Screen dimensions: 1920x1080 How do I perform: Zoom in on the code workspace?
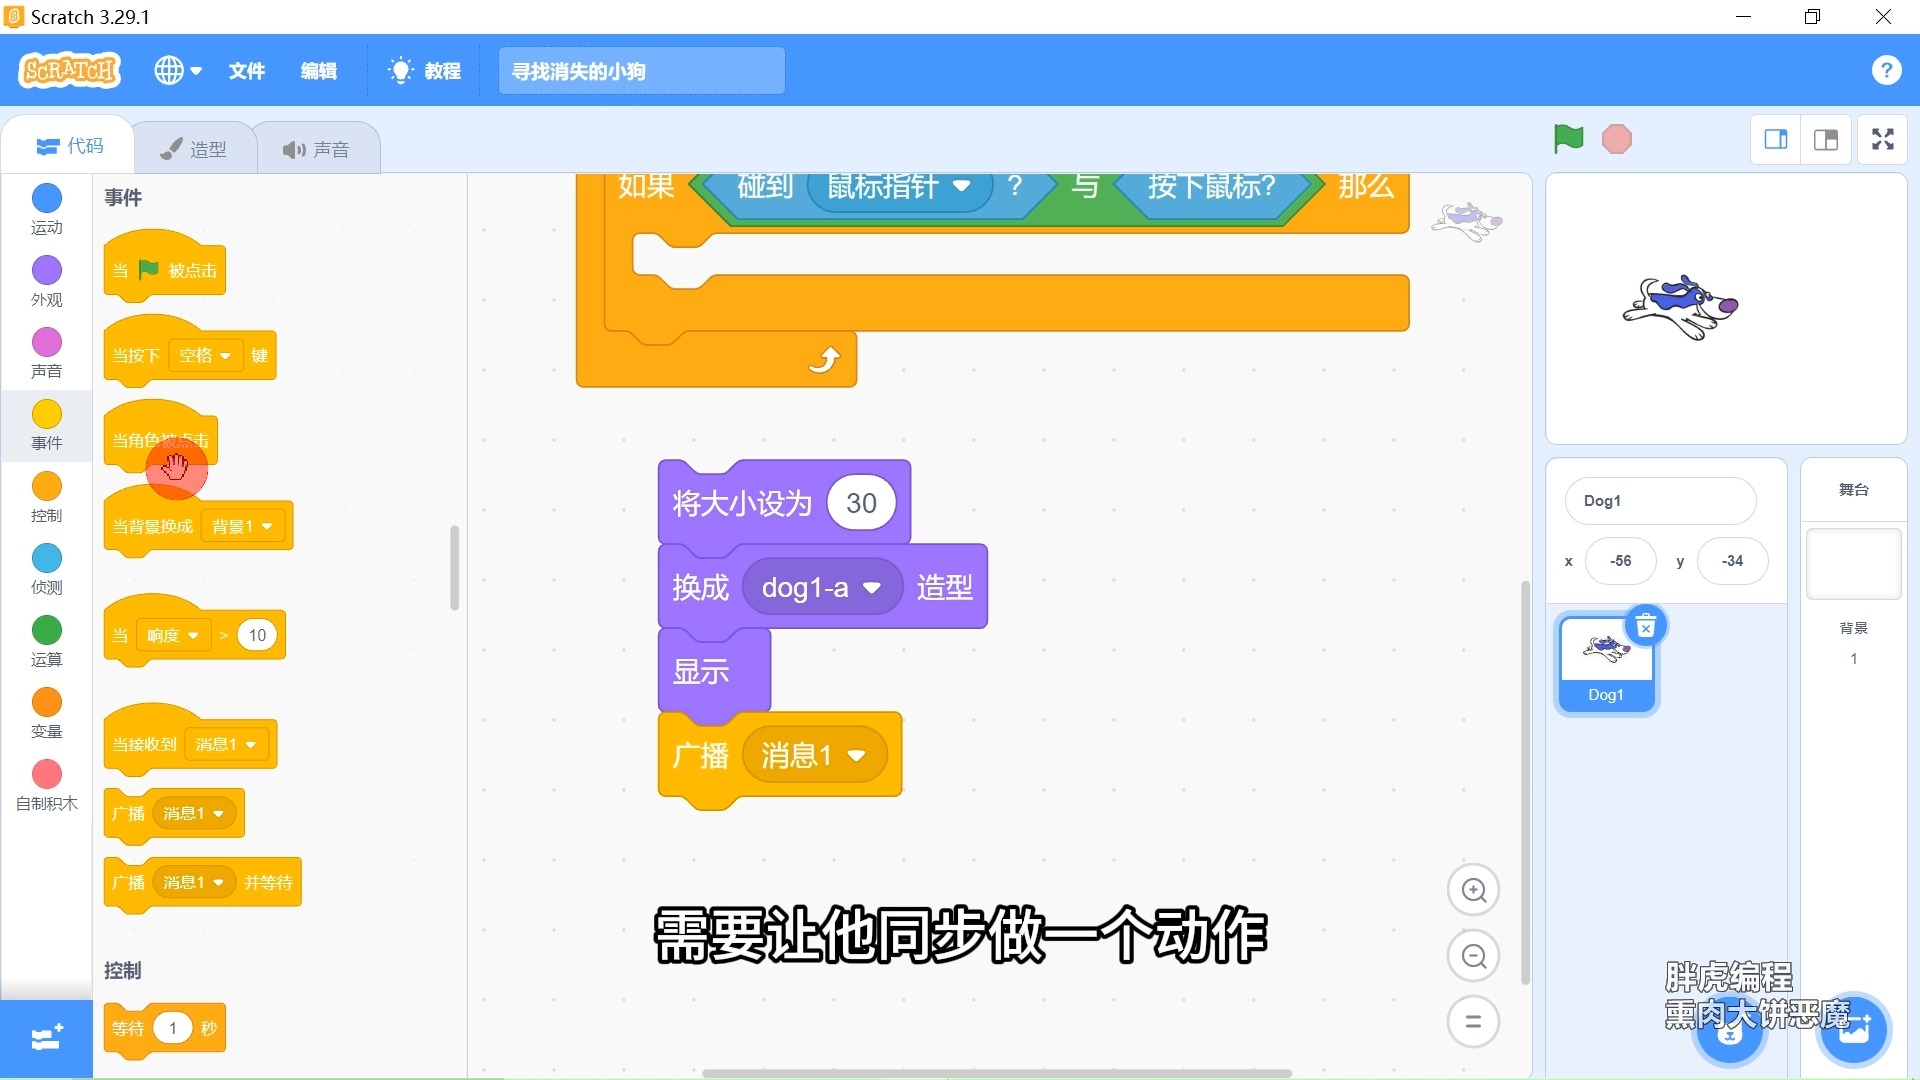[x=1473, y=889]
